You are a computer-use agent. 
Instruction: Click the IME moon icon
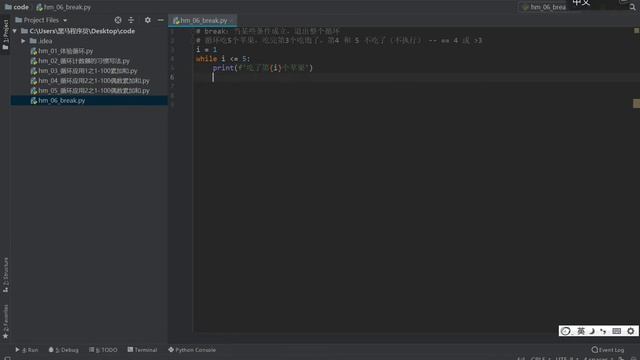[x=591, y=331]
